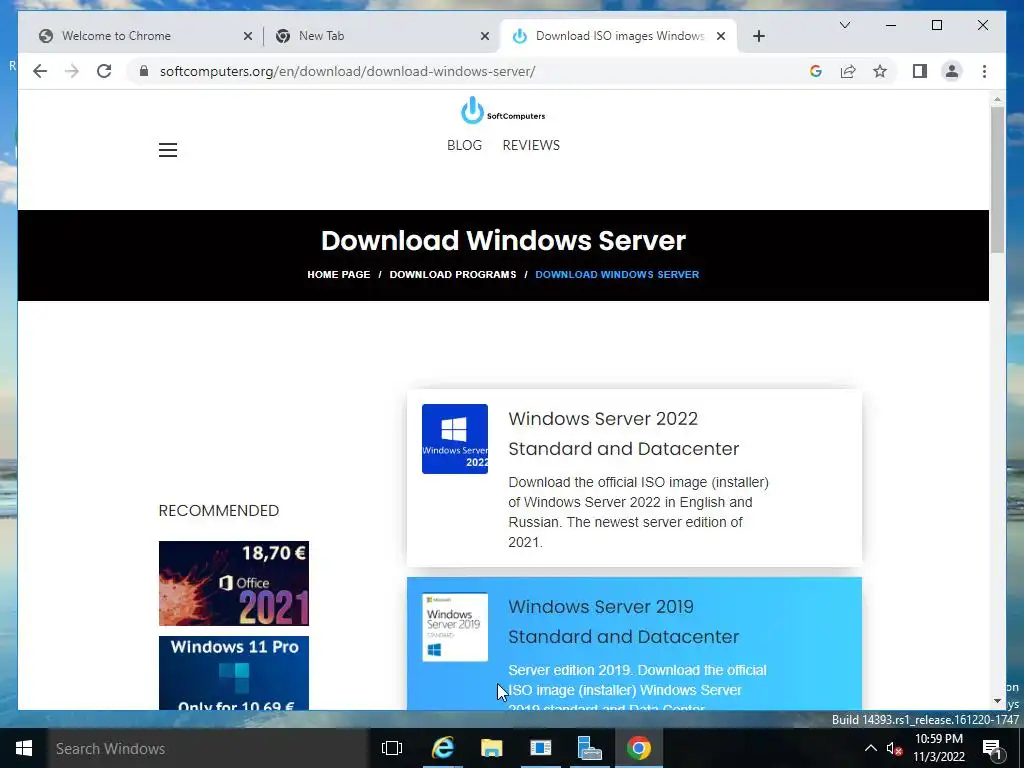This screenshot has width=1024, height=768.
Task: Open the site hamburger menu
Action: 168,150
